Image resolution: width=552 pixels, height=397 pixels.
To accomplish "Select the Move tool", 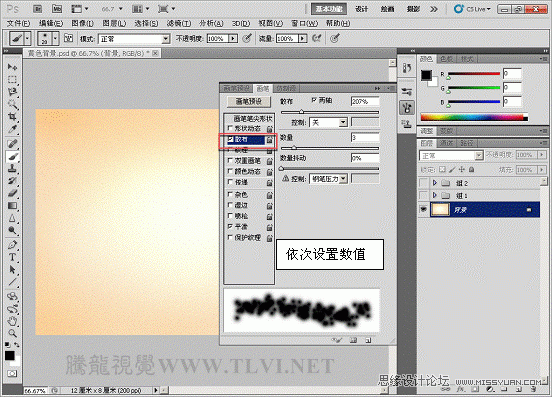I will tap(12, 67).
